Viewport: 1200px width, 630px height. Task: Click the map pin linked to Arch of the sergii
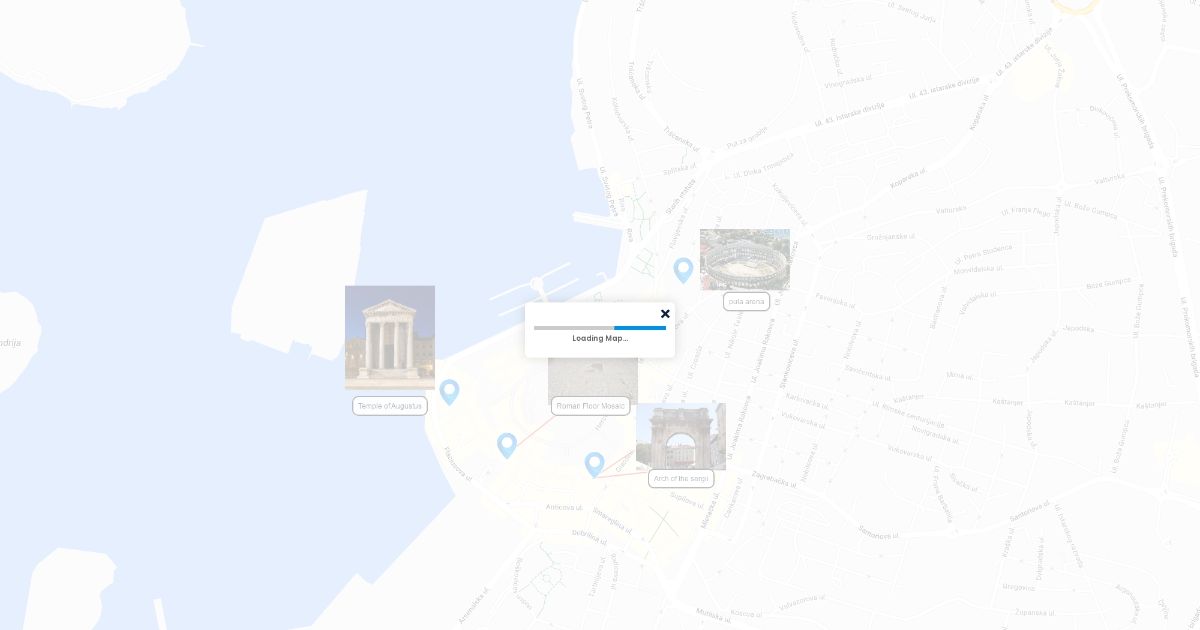coord(594,463)
